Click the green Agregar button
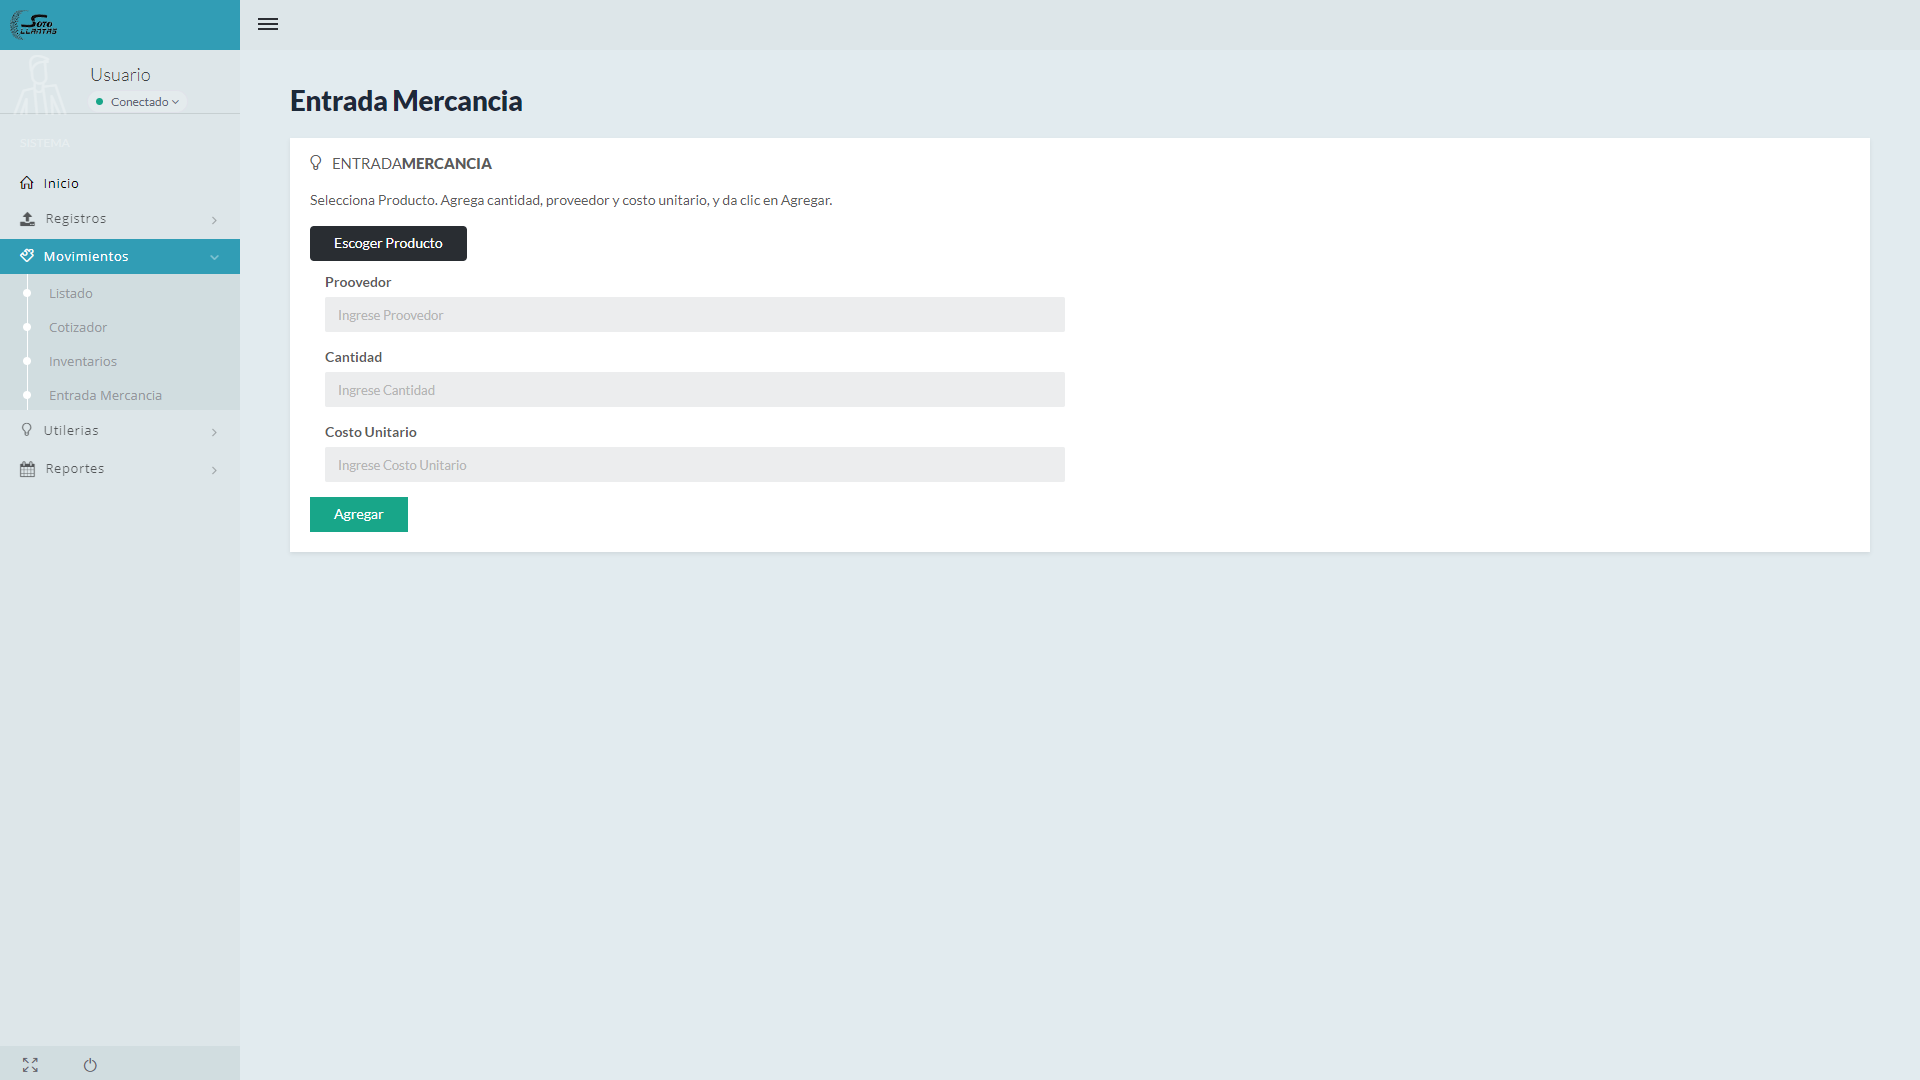Viewport: 1920px width, 1080px height. click(358, 514)
